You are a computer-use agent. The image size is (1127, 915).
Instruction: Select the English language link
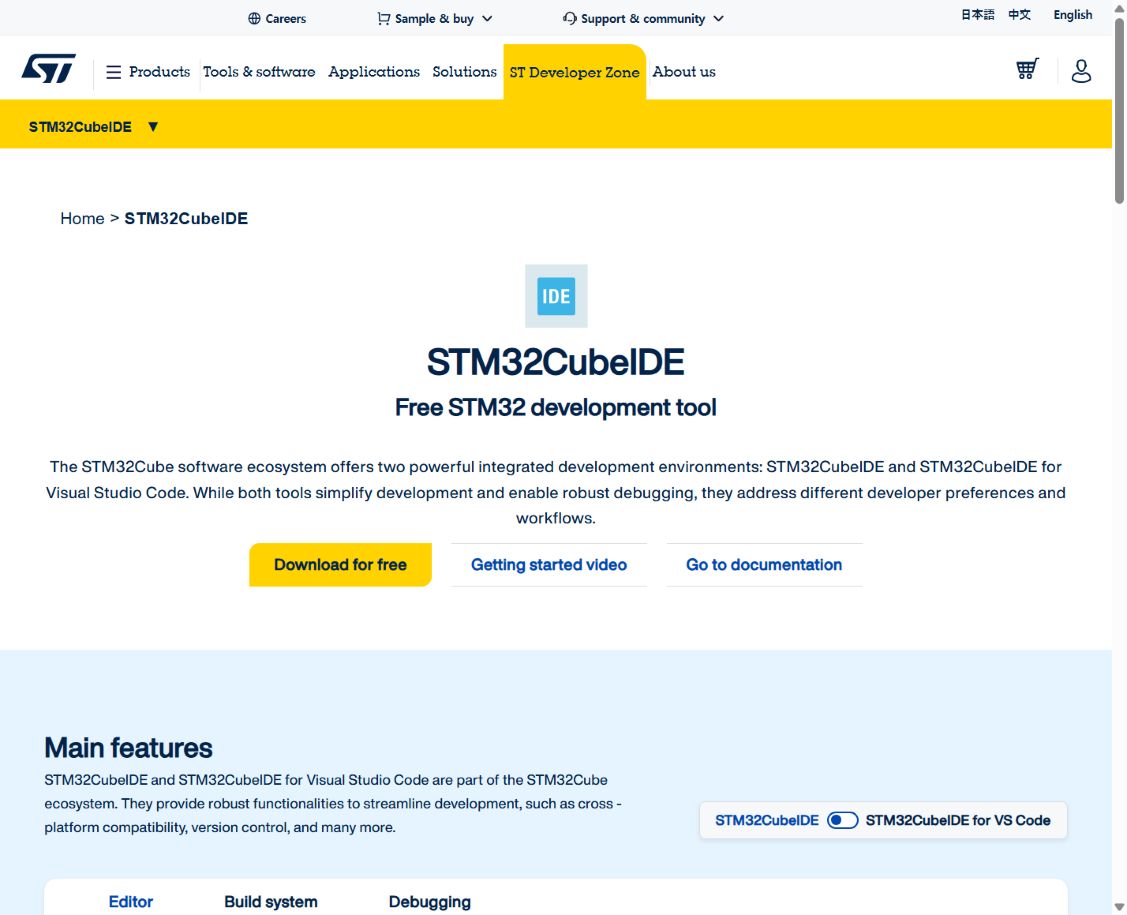tap(1072, 14)
